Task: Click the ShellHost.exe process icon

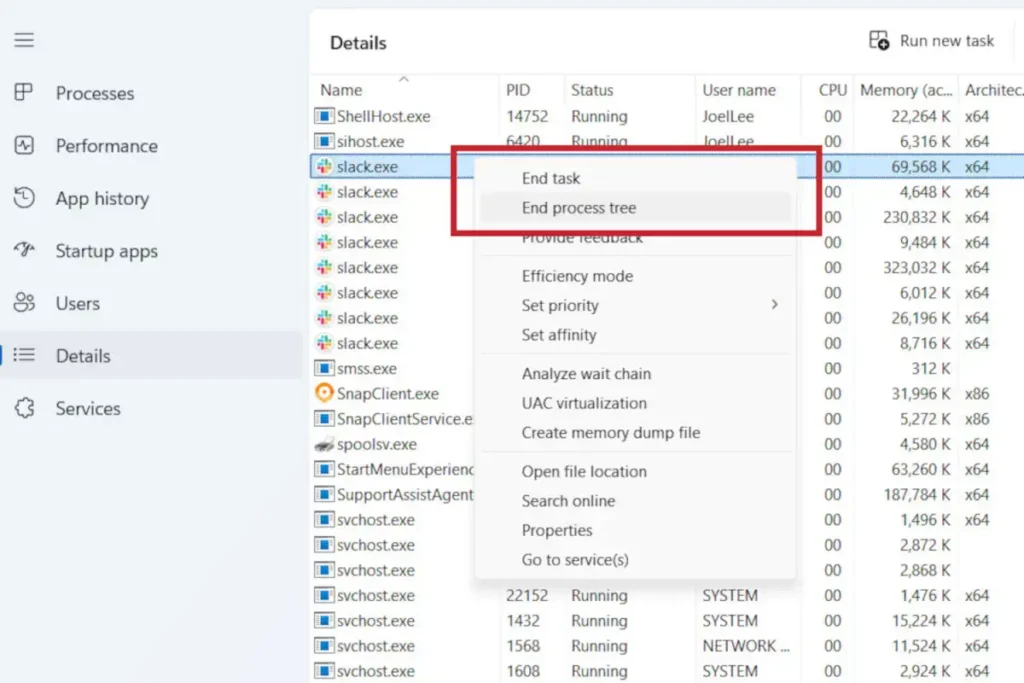Action: (324, 116)
